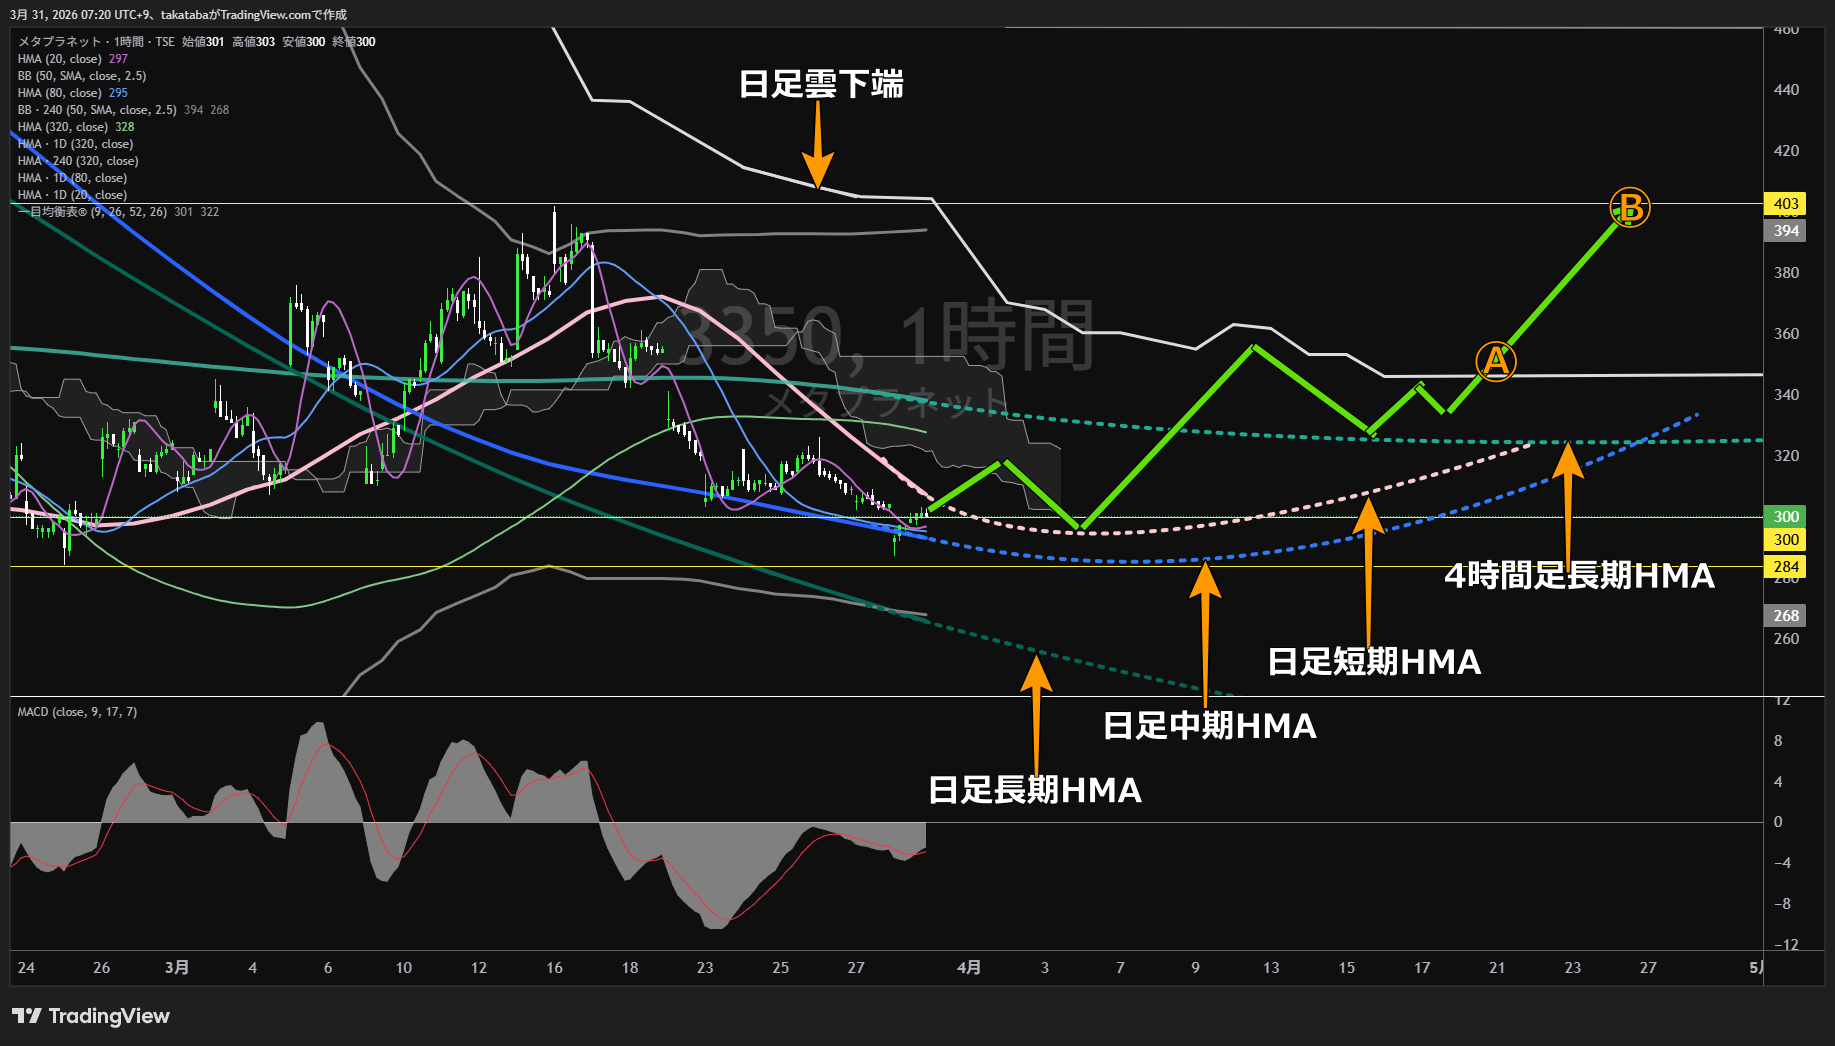
Task: Select the HMA · 1D (80, close) legend
Action: tap(72, 178)
